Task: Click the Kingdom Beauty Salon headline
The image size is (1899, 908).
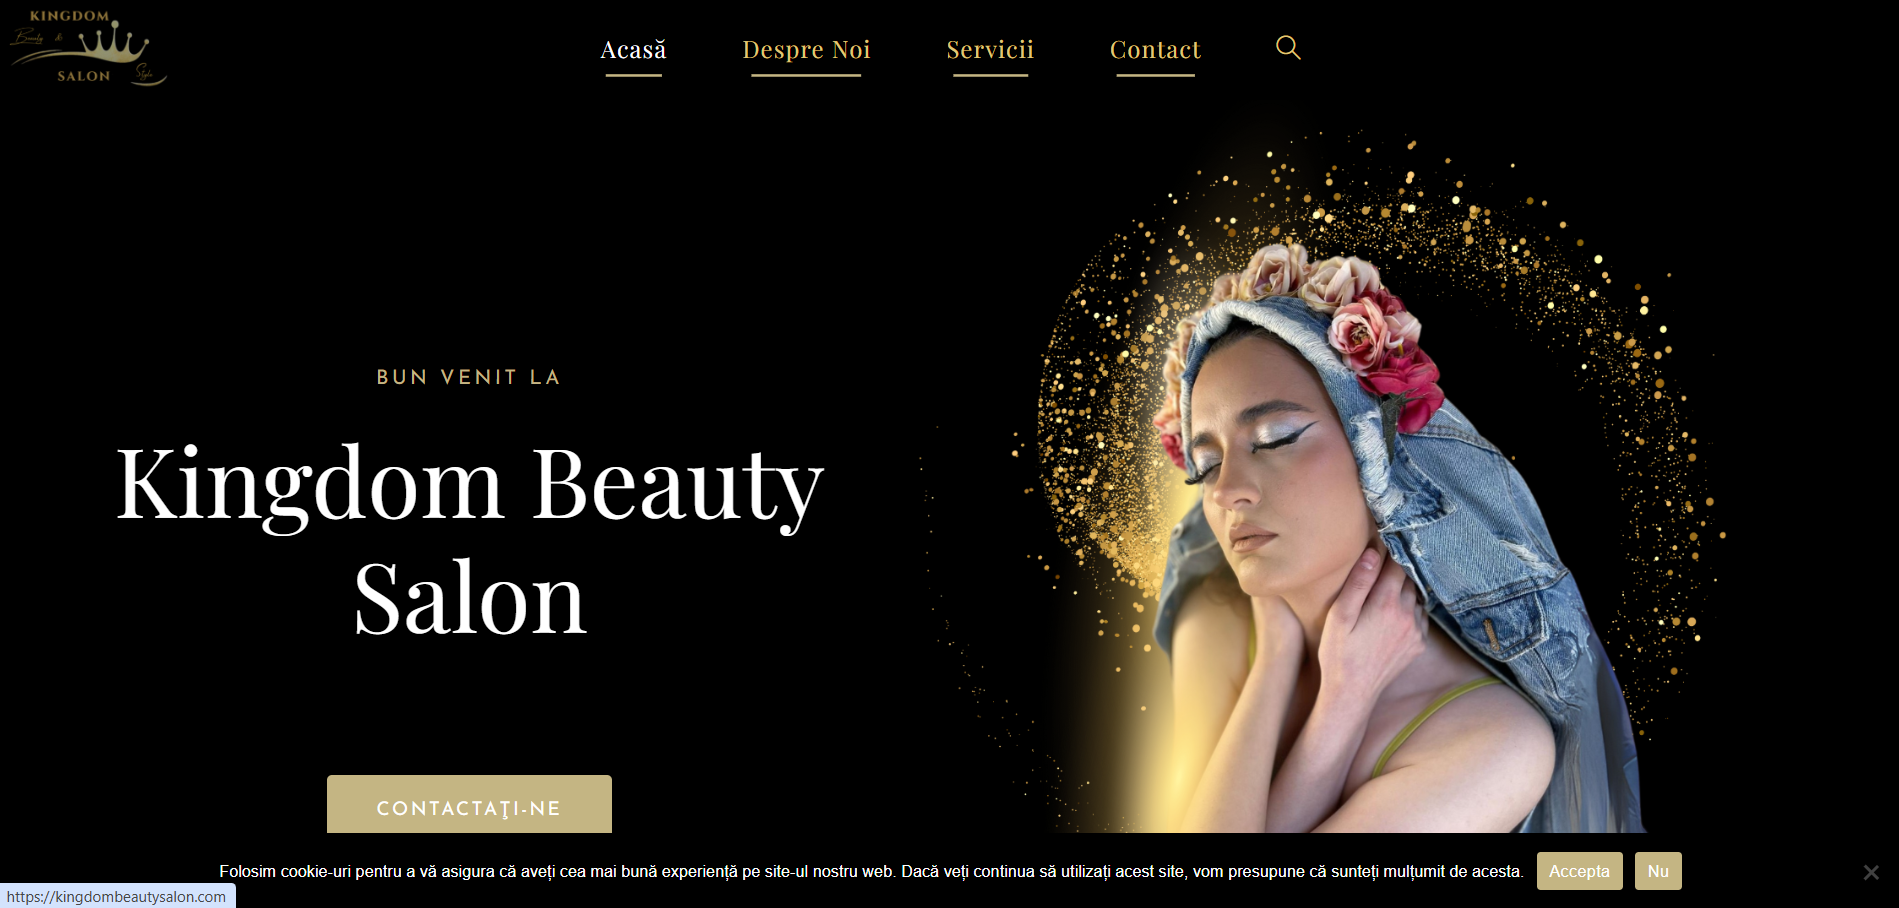Action: 469,541
